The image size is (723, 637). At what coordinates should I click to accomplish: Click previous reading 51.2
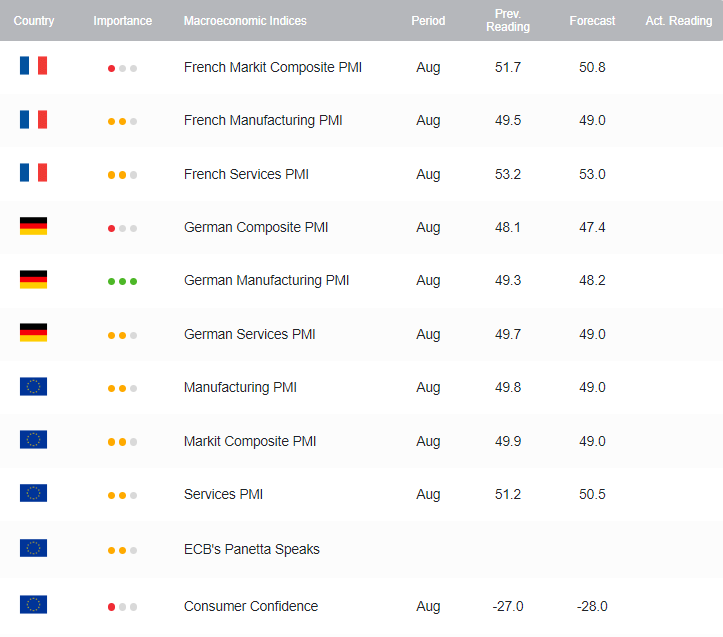point(508,494)
